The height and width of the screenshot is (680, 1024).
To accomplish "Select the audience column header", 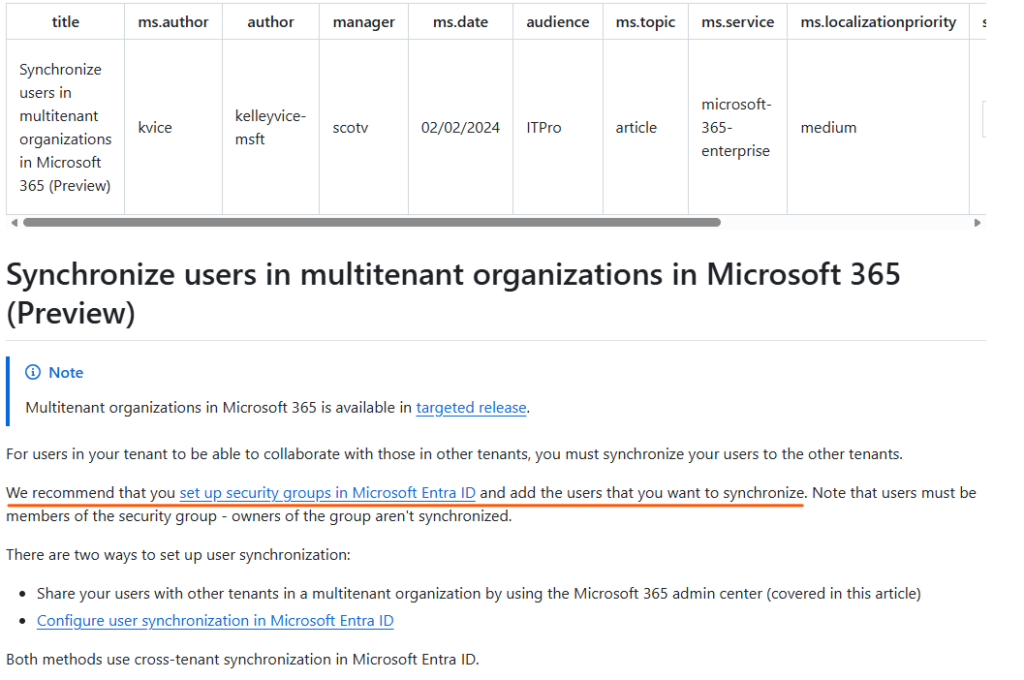I will [558, 22].
